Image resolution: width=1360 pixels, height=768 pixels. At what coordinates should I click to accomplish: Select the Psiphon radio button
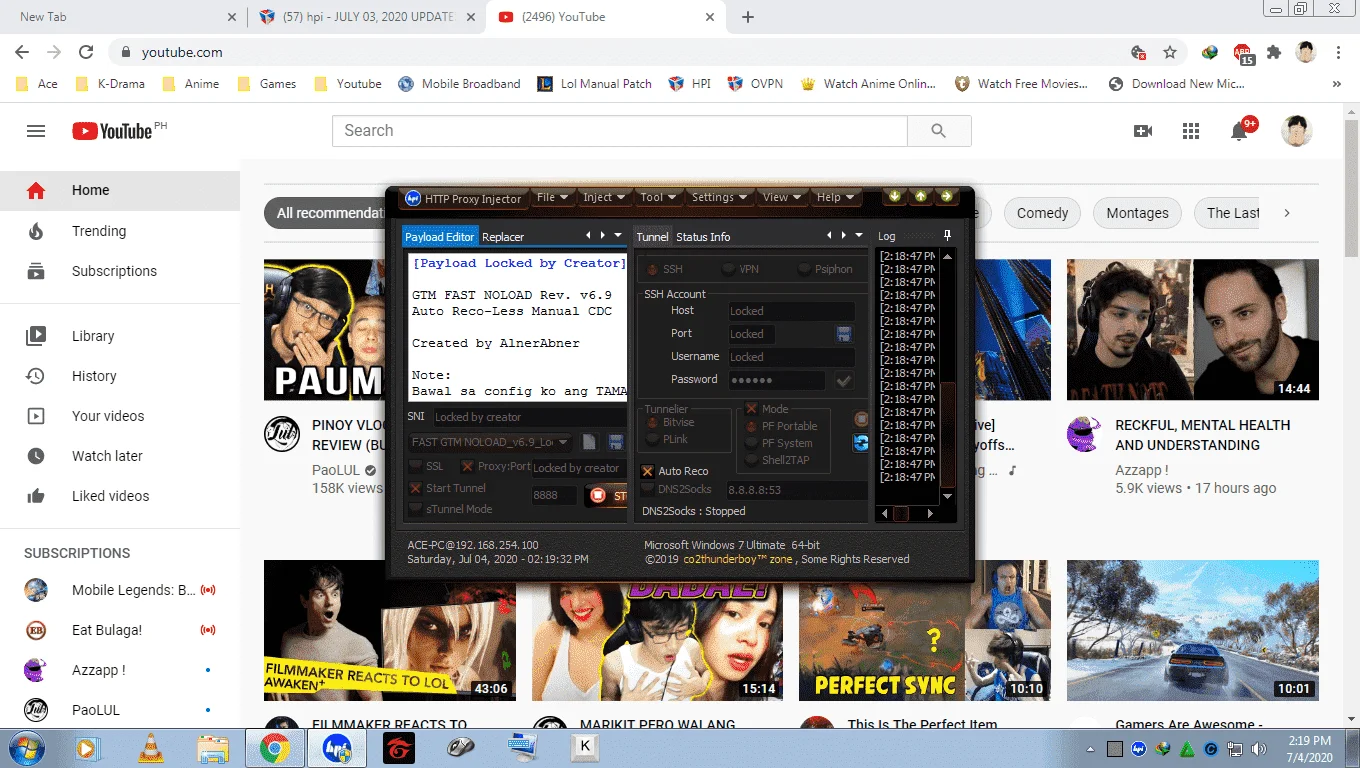tap(804, 269)
